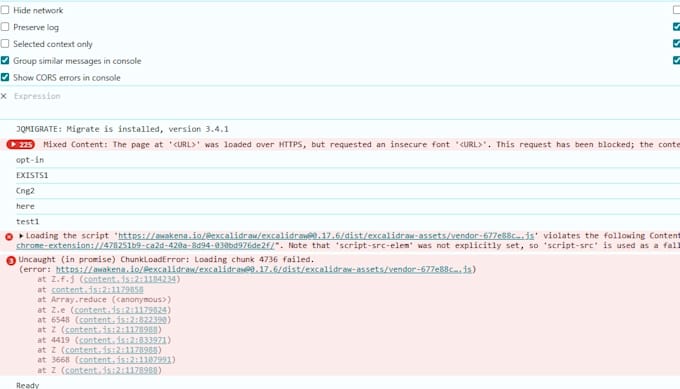Viewport: 680px width, 389px height.
Task: Tick the Preserve log checkbox
Action: coord(5,27)
